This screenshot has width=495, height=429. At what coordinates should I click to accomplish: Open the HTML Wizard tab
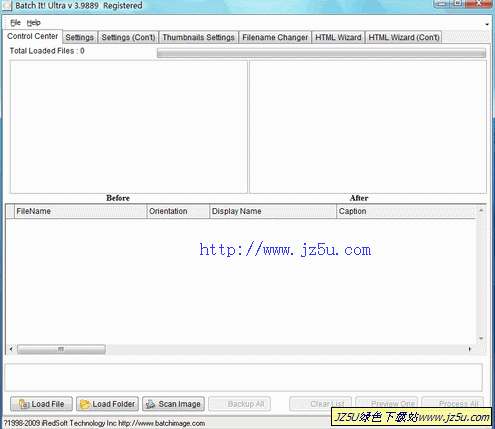point(338,37)
